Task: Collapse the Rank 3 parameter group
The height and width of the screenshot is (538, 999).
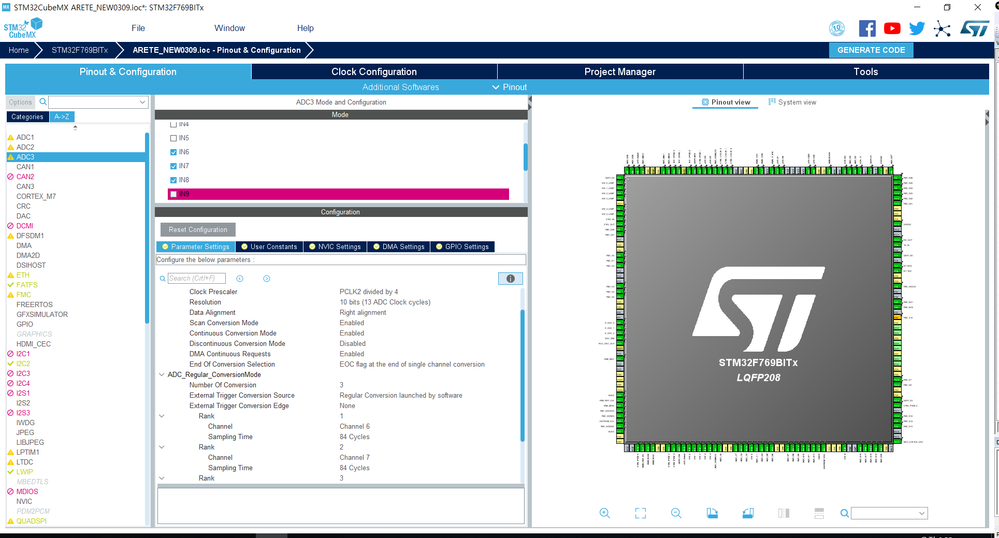Action: coord(162,478)
